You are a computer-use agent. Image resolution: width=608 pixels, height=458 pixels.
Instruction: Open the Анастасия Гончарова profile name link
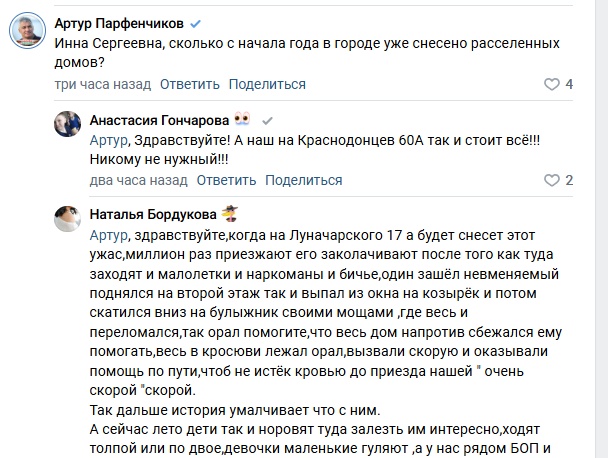point(159,121)
